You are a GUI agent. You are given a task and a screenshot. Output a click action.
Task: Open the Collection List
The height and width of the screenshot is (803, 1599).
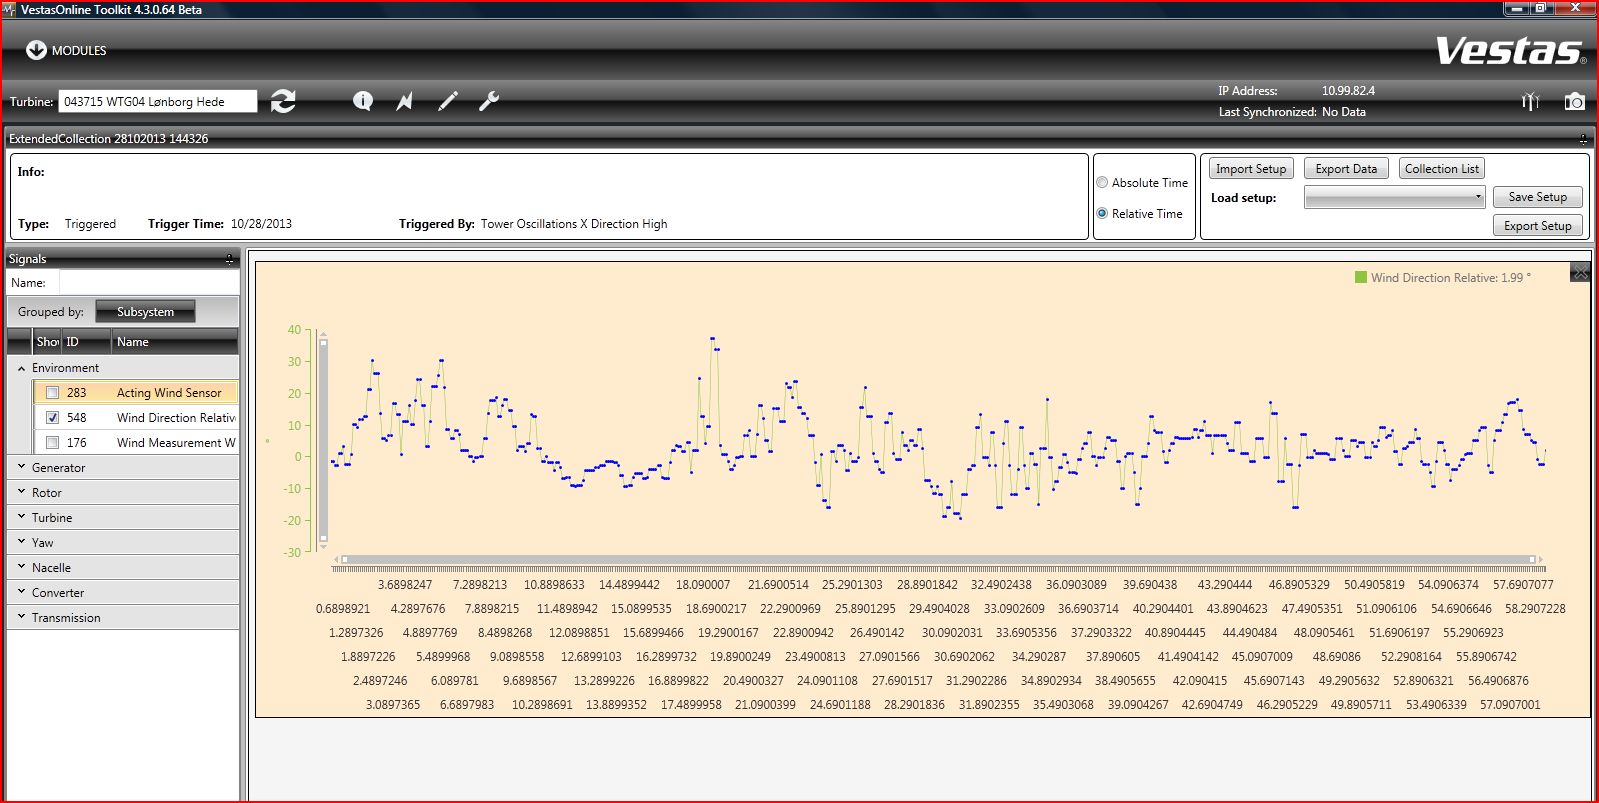[1442, 169]
